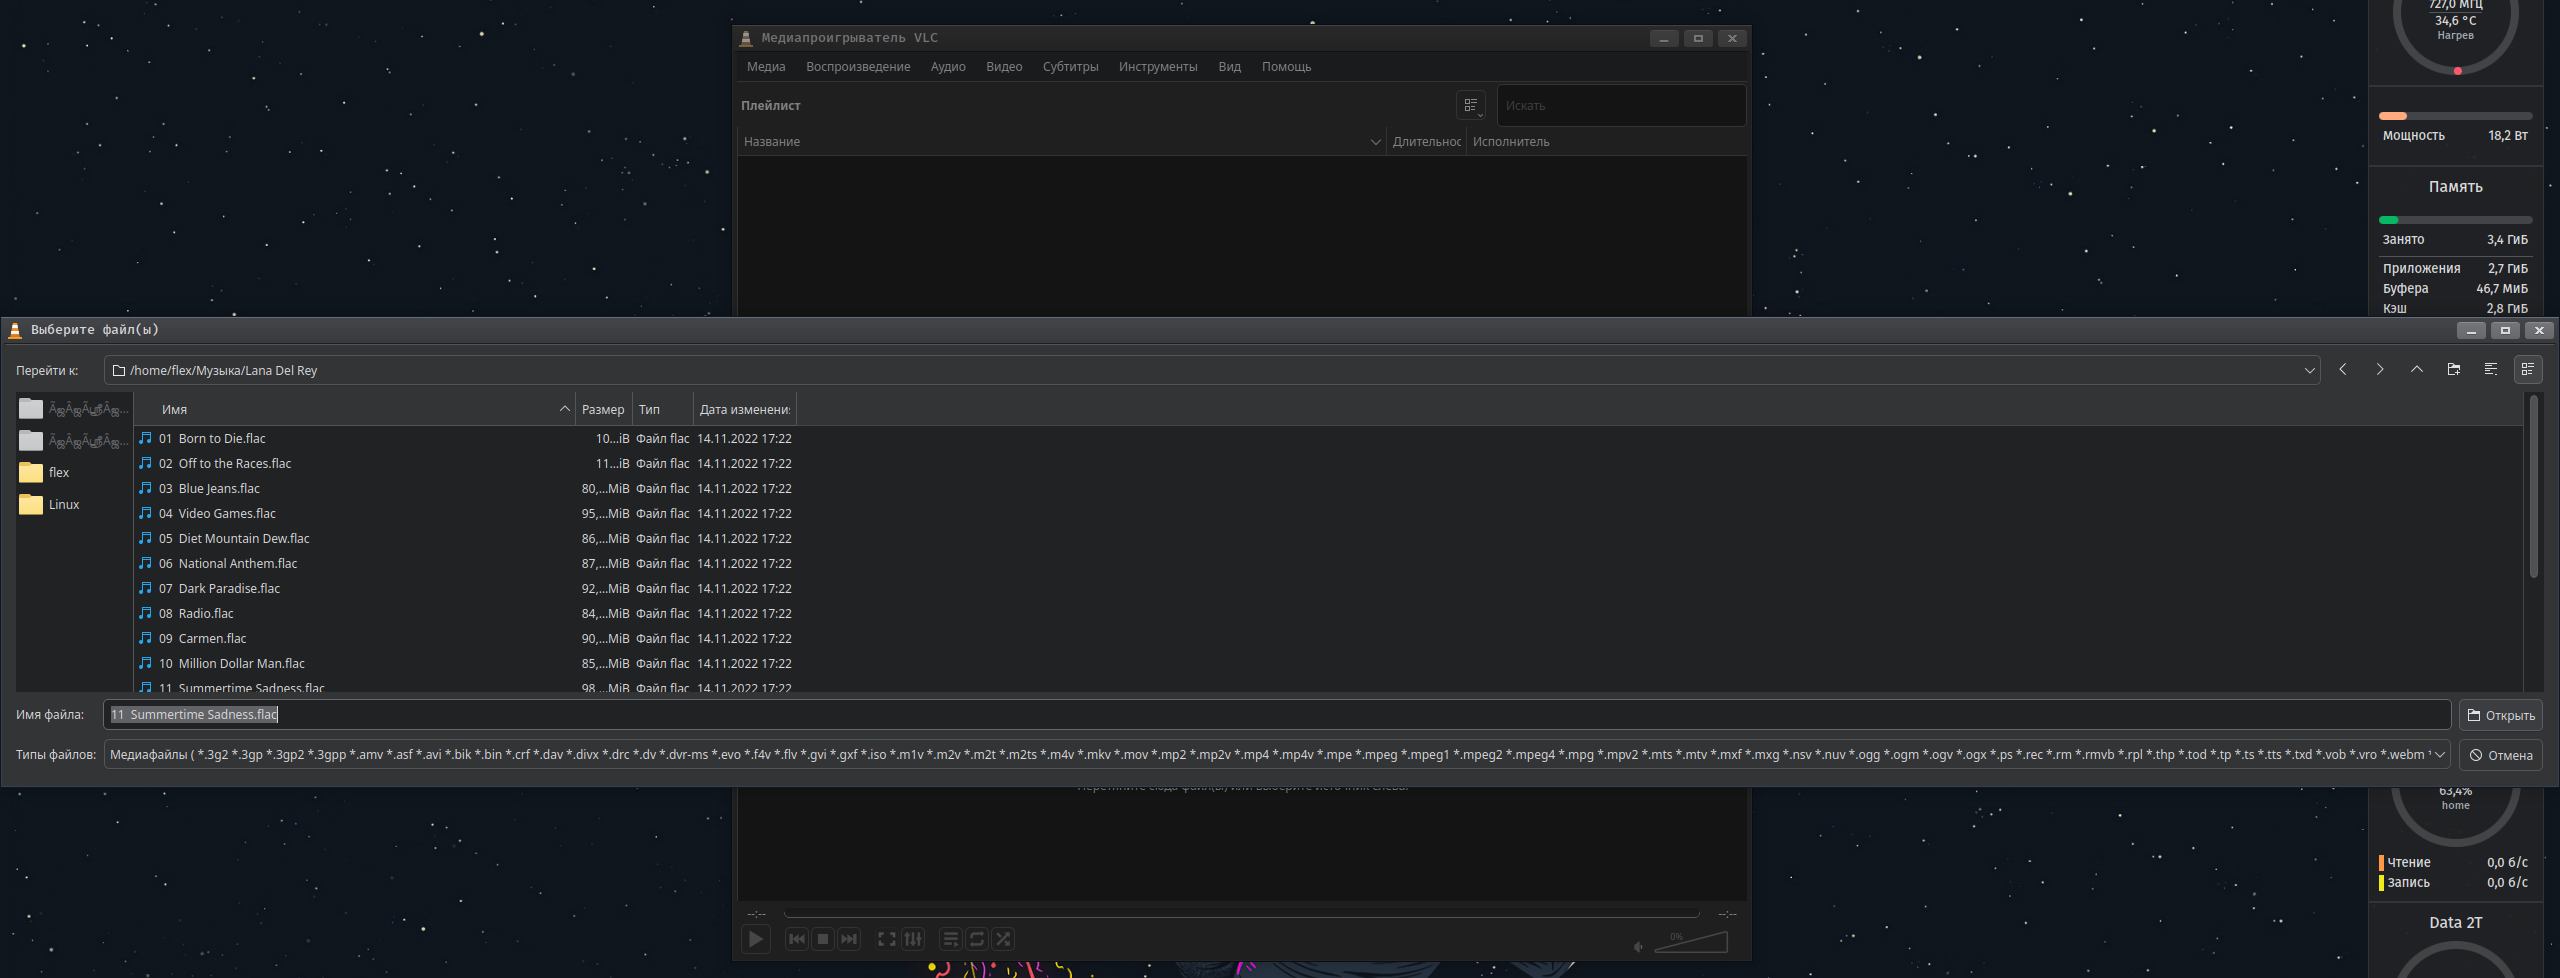
Task: Go forward in file dialog history
Action: click(2380, 370)
